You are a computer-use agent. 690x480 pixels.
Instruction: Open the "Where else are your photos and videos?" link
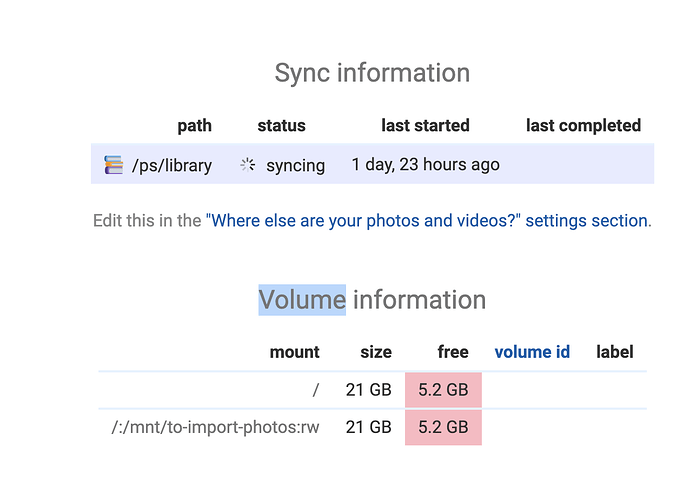[429, 220]
